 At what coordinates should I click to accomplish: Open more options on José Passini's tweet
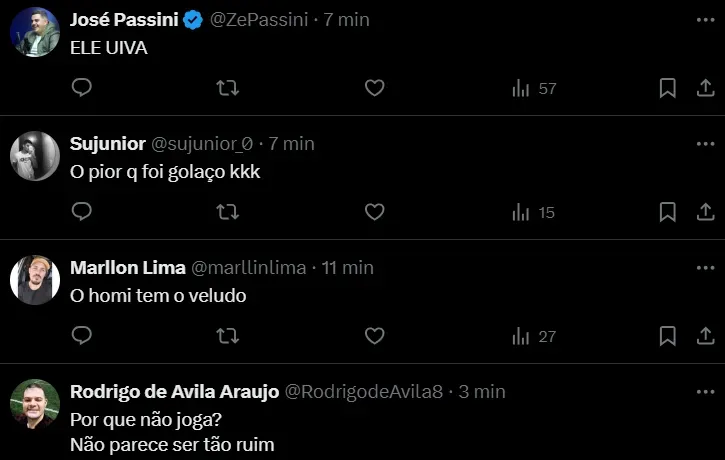(703, 19)
